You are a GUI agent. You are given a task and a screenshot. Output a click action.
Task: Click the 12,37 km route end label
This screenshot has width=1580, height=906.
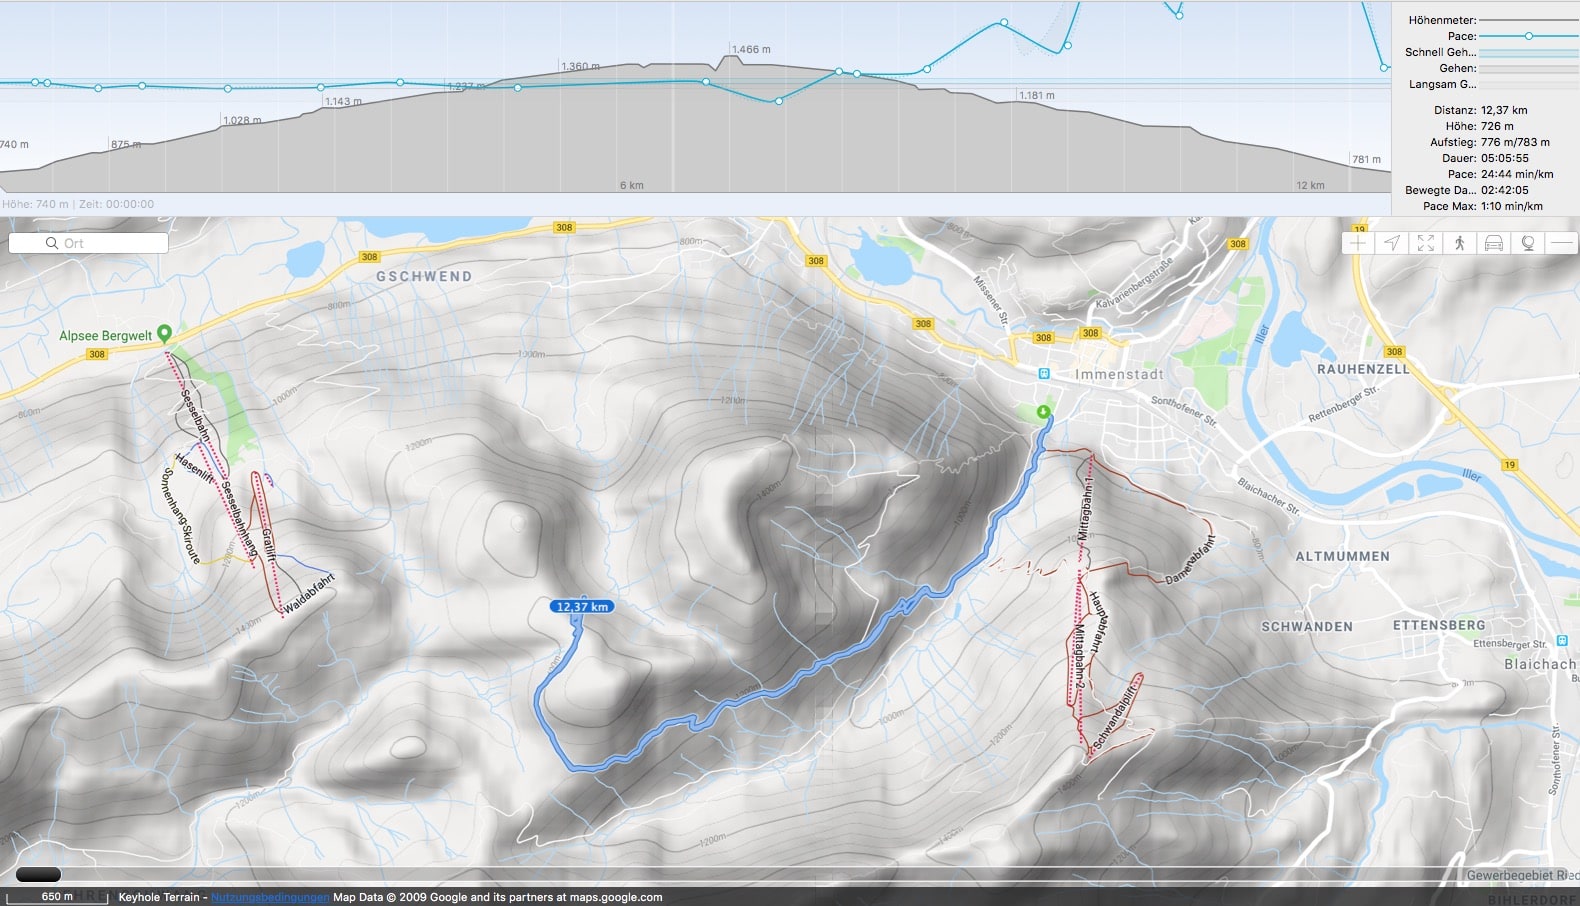click(582, 606)
